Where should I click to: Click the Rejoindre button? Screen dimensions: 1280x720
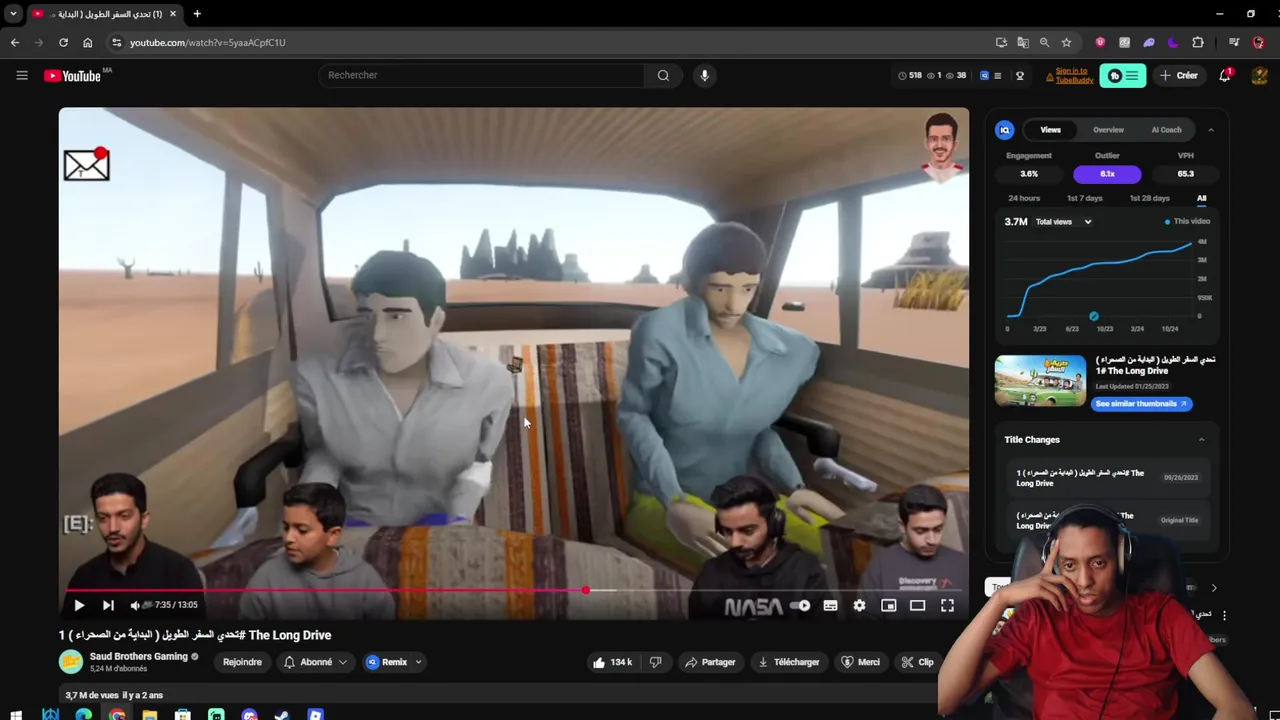242,662
